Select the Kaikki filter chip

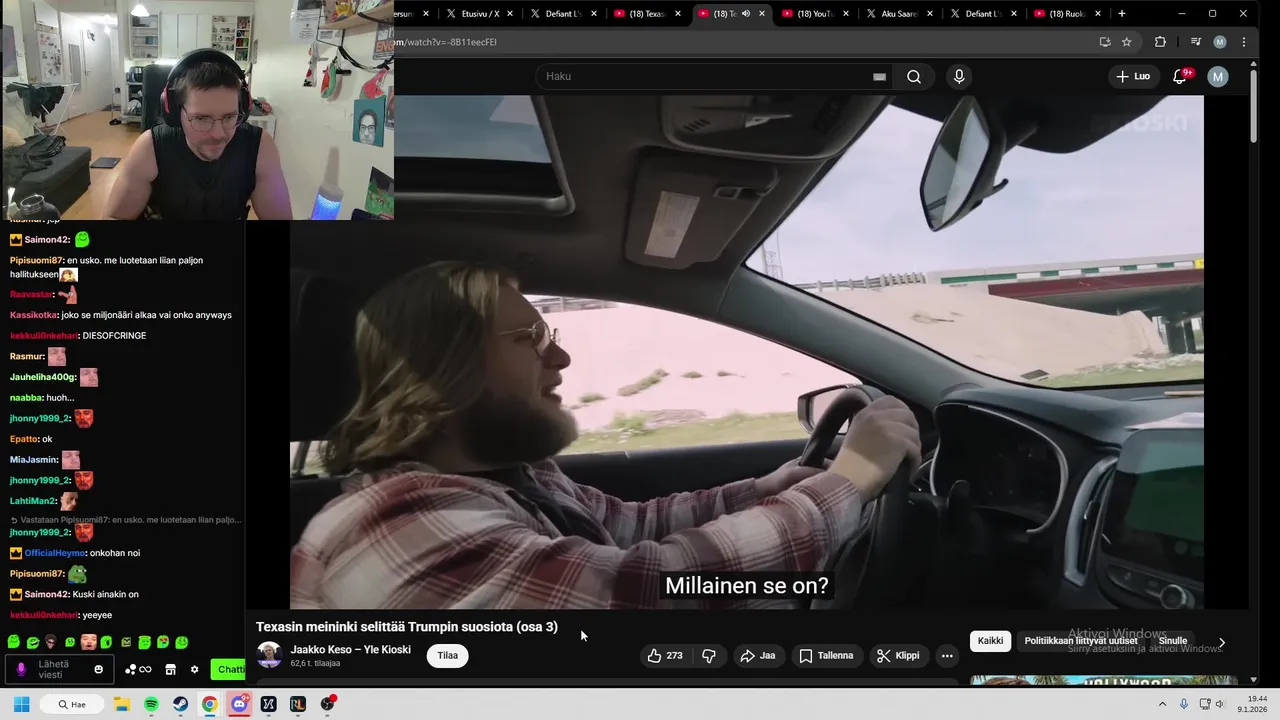(990, 641)
